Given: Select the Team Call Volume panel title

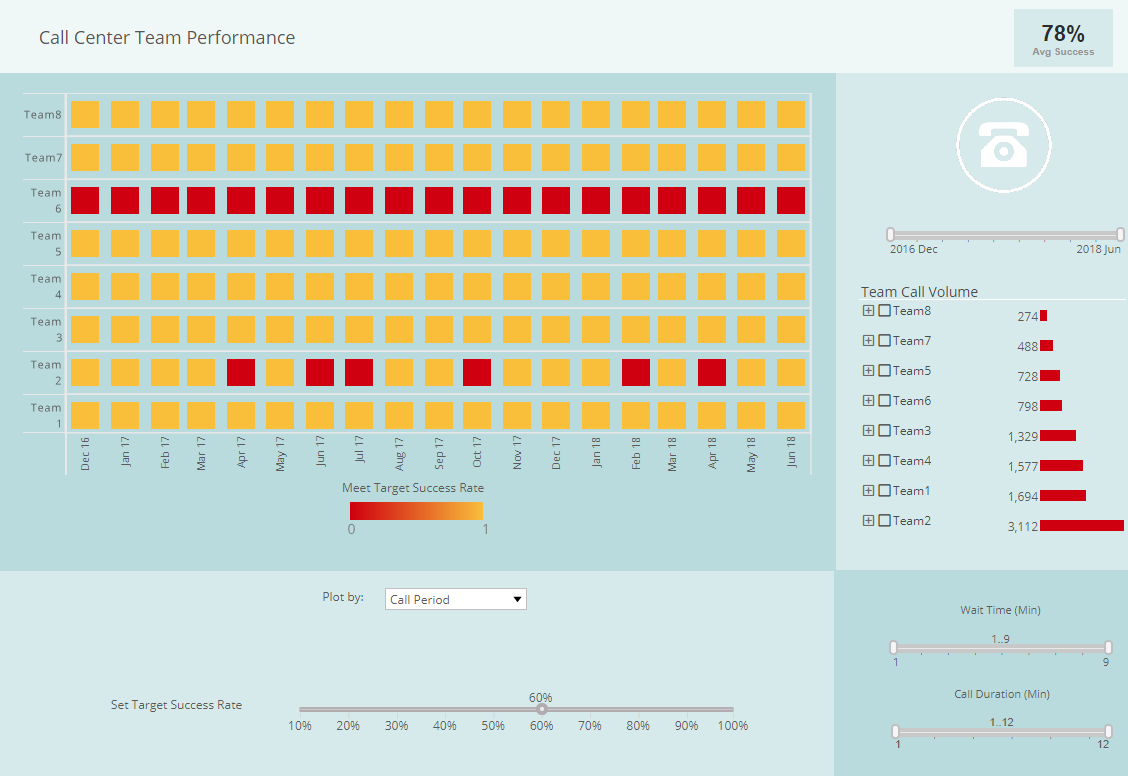Looking at the screenshot, I should pos(919,291).
